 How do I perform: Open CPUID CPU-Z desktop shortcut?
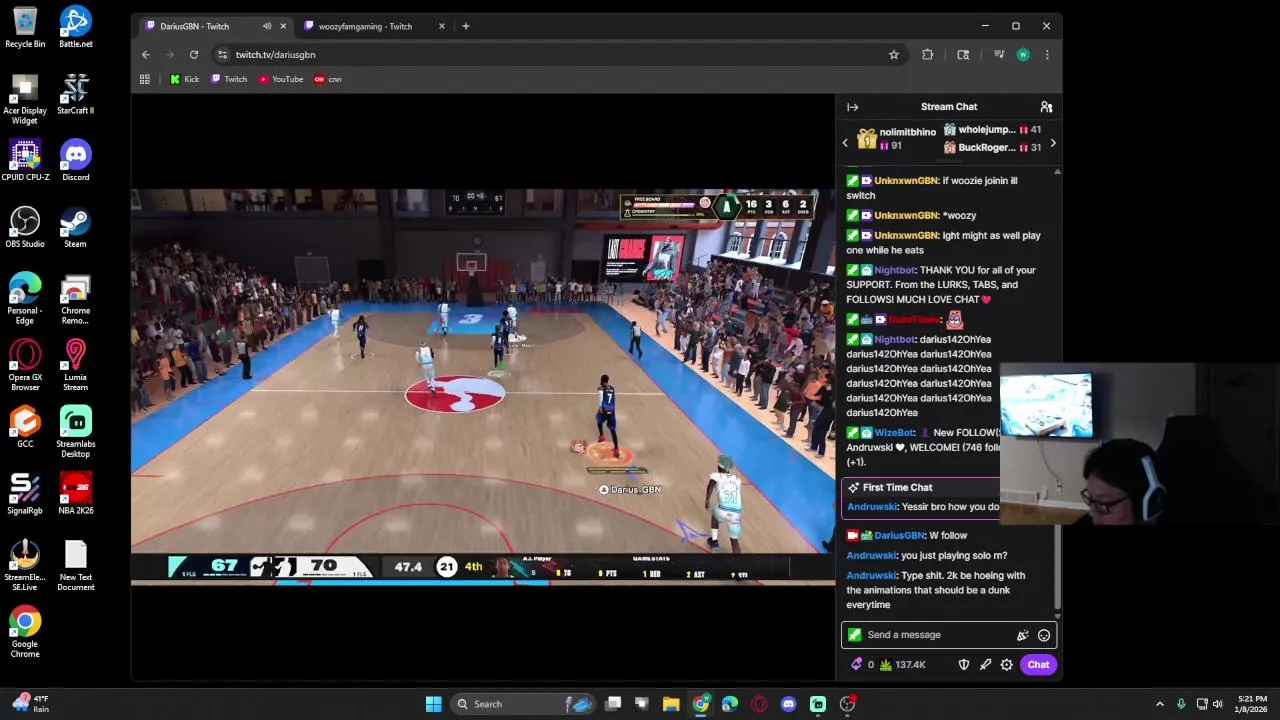(x=25, y=161)
